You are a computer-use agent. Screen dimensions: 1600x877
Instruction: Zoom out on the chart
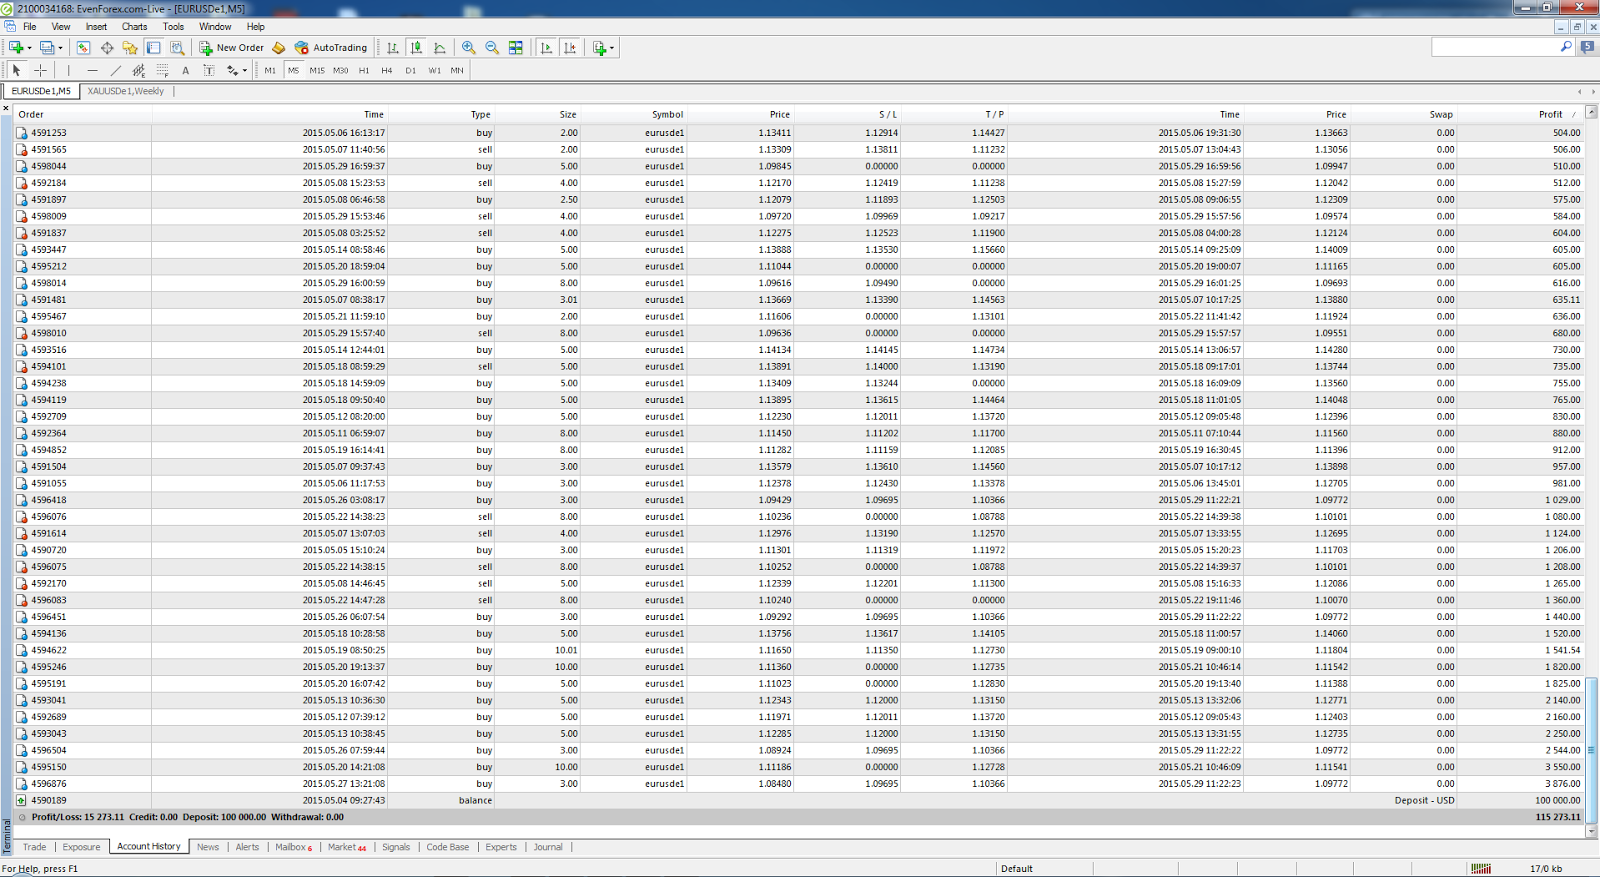pos(492,47)
